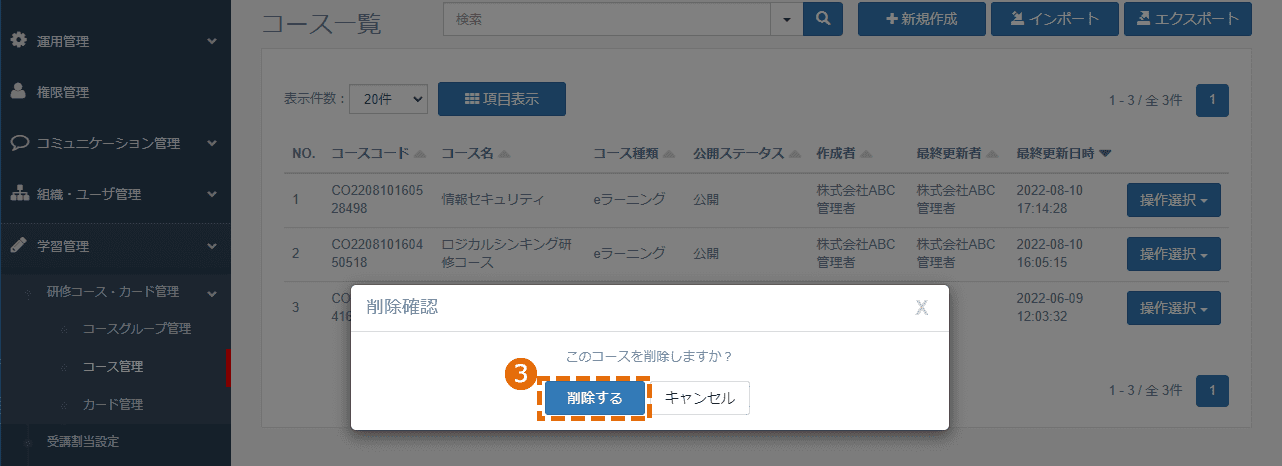Sort by 公開ステータス column header
This screenshot has height=466, width=1282.
747,153
